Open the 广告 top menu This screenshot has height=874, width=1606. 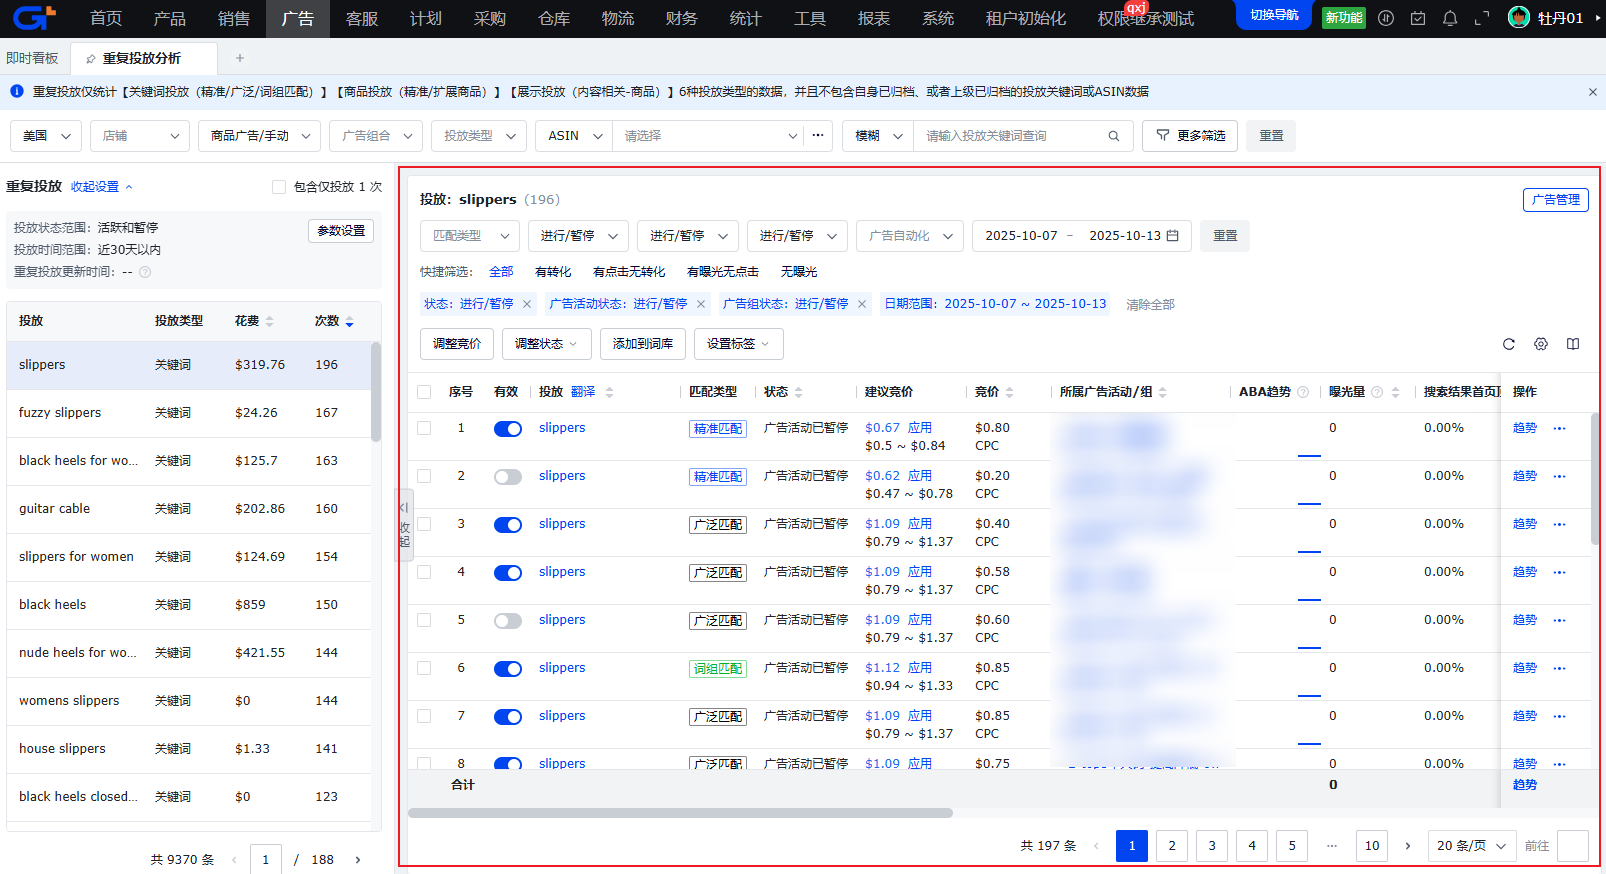[298, 19]
